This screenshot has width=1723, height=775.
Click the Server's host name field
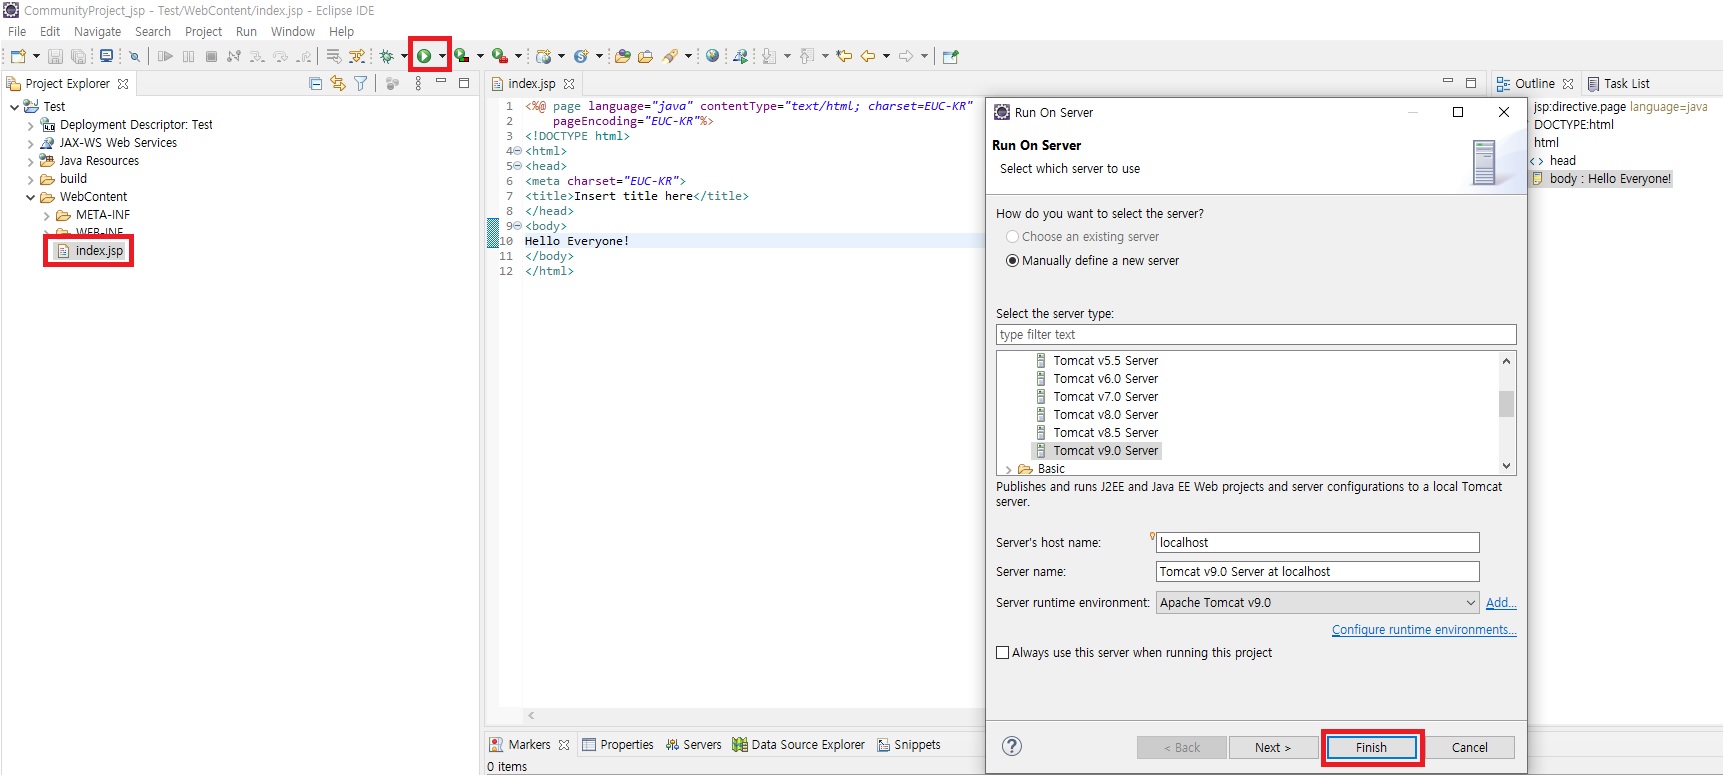(1317, 543)
